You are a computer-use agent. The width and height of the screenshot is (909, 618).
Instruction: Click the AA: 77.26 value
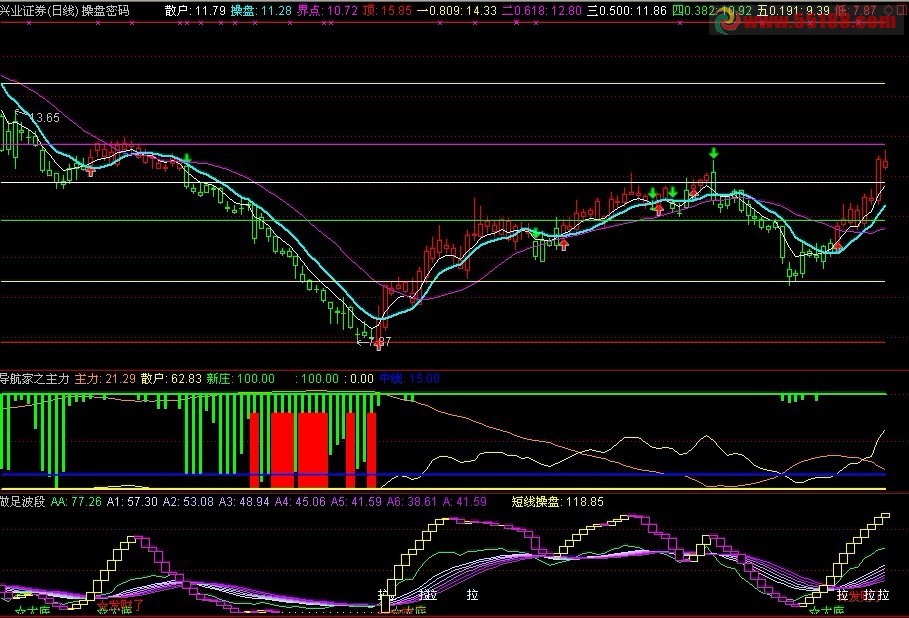coord(76,501)
